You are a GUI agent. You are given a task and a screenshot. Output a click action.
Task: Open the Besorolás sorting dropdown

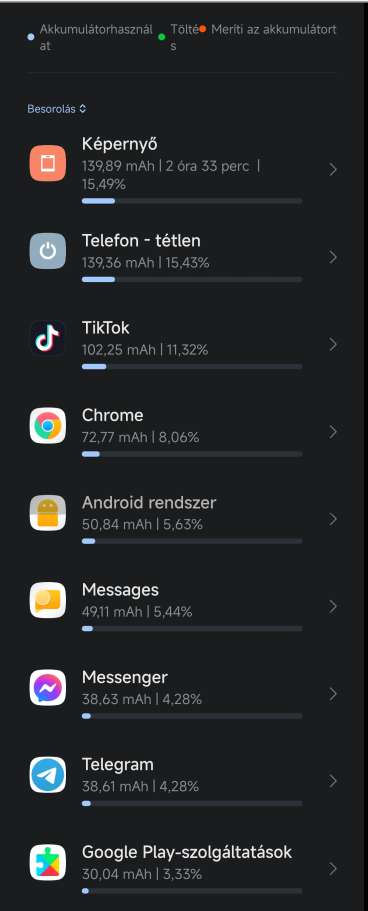(x=57, y=109)
